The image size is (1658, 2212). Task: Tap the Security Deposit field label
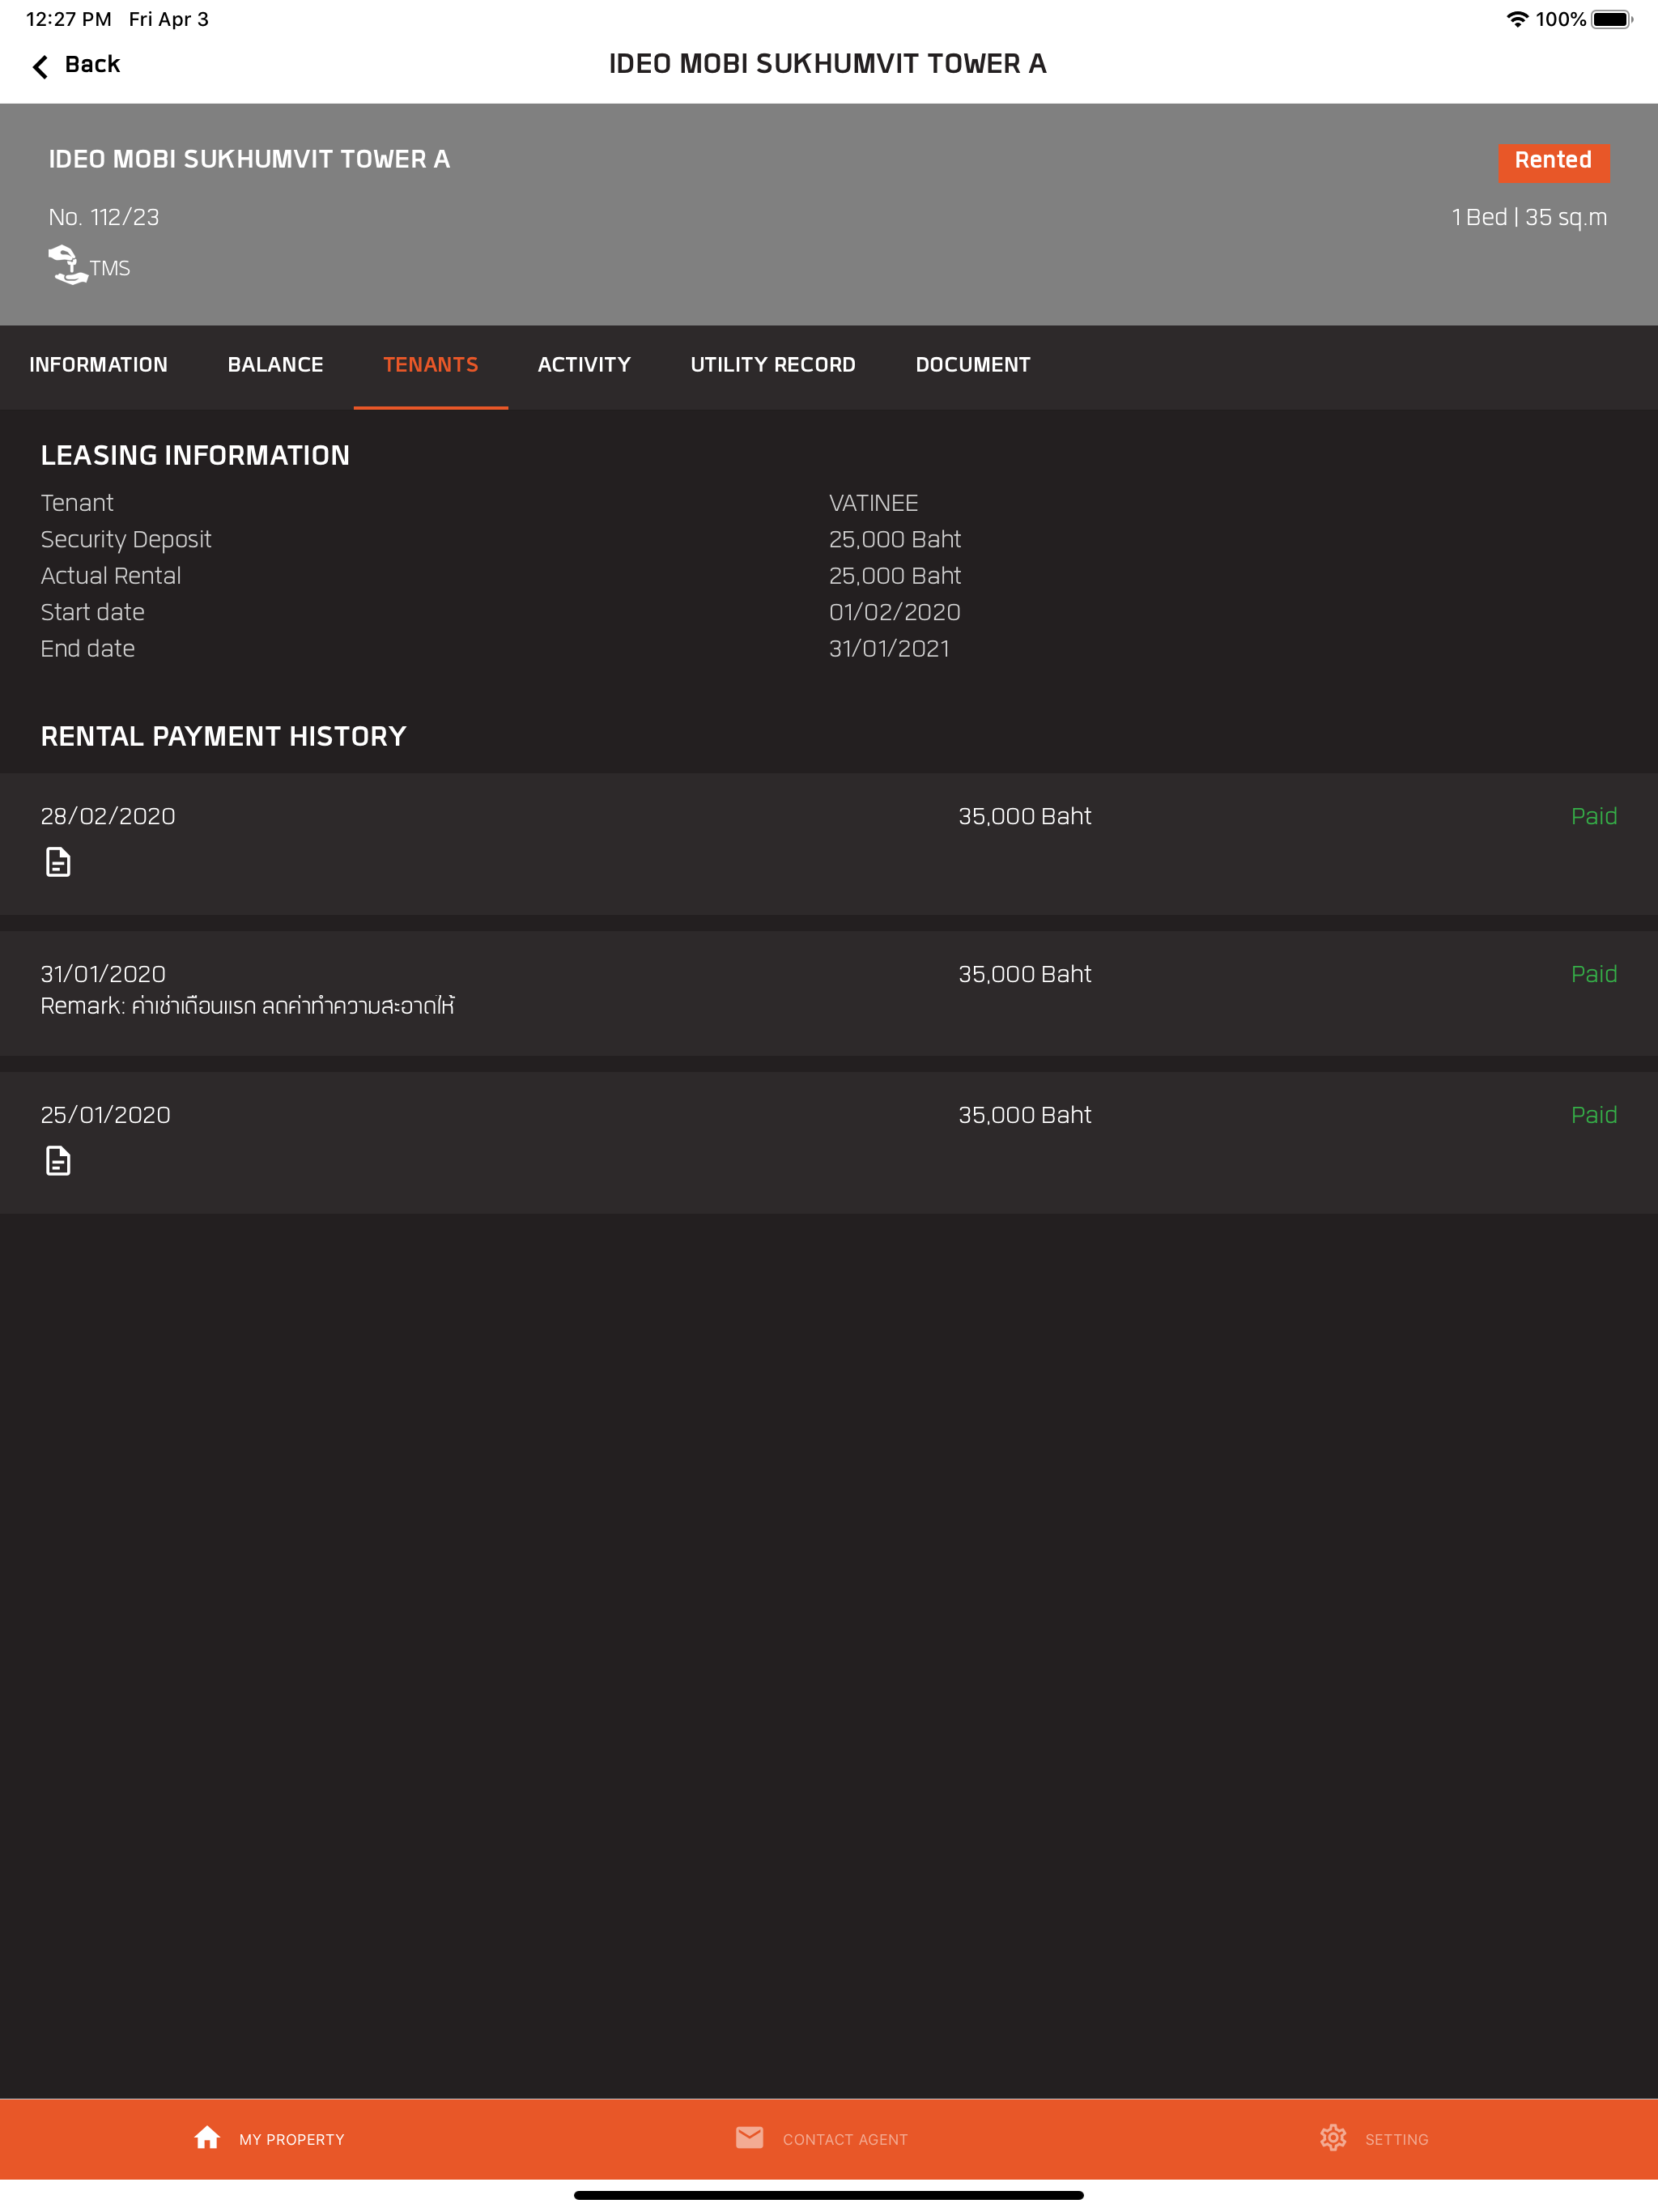tap(126, 540)
